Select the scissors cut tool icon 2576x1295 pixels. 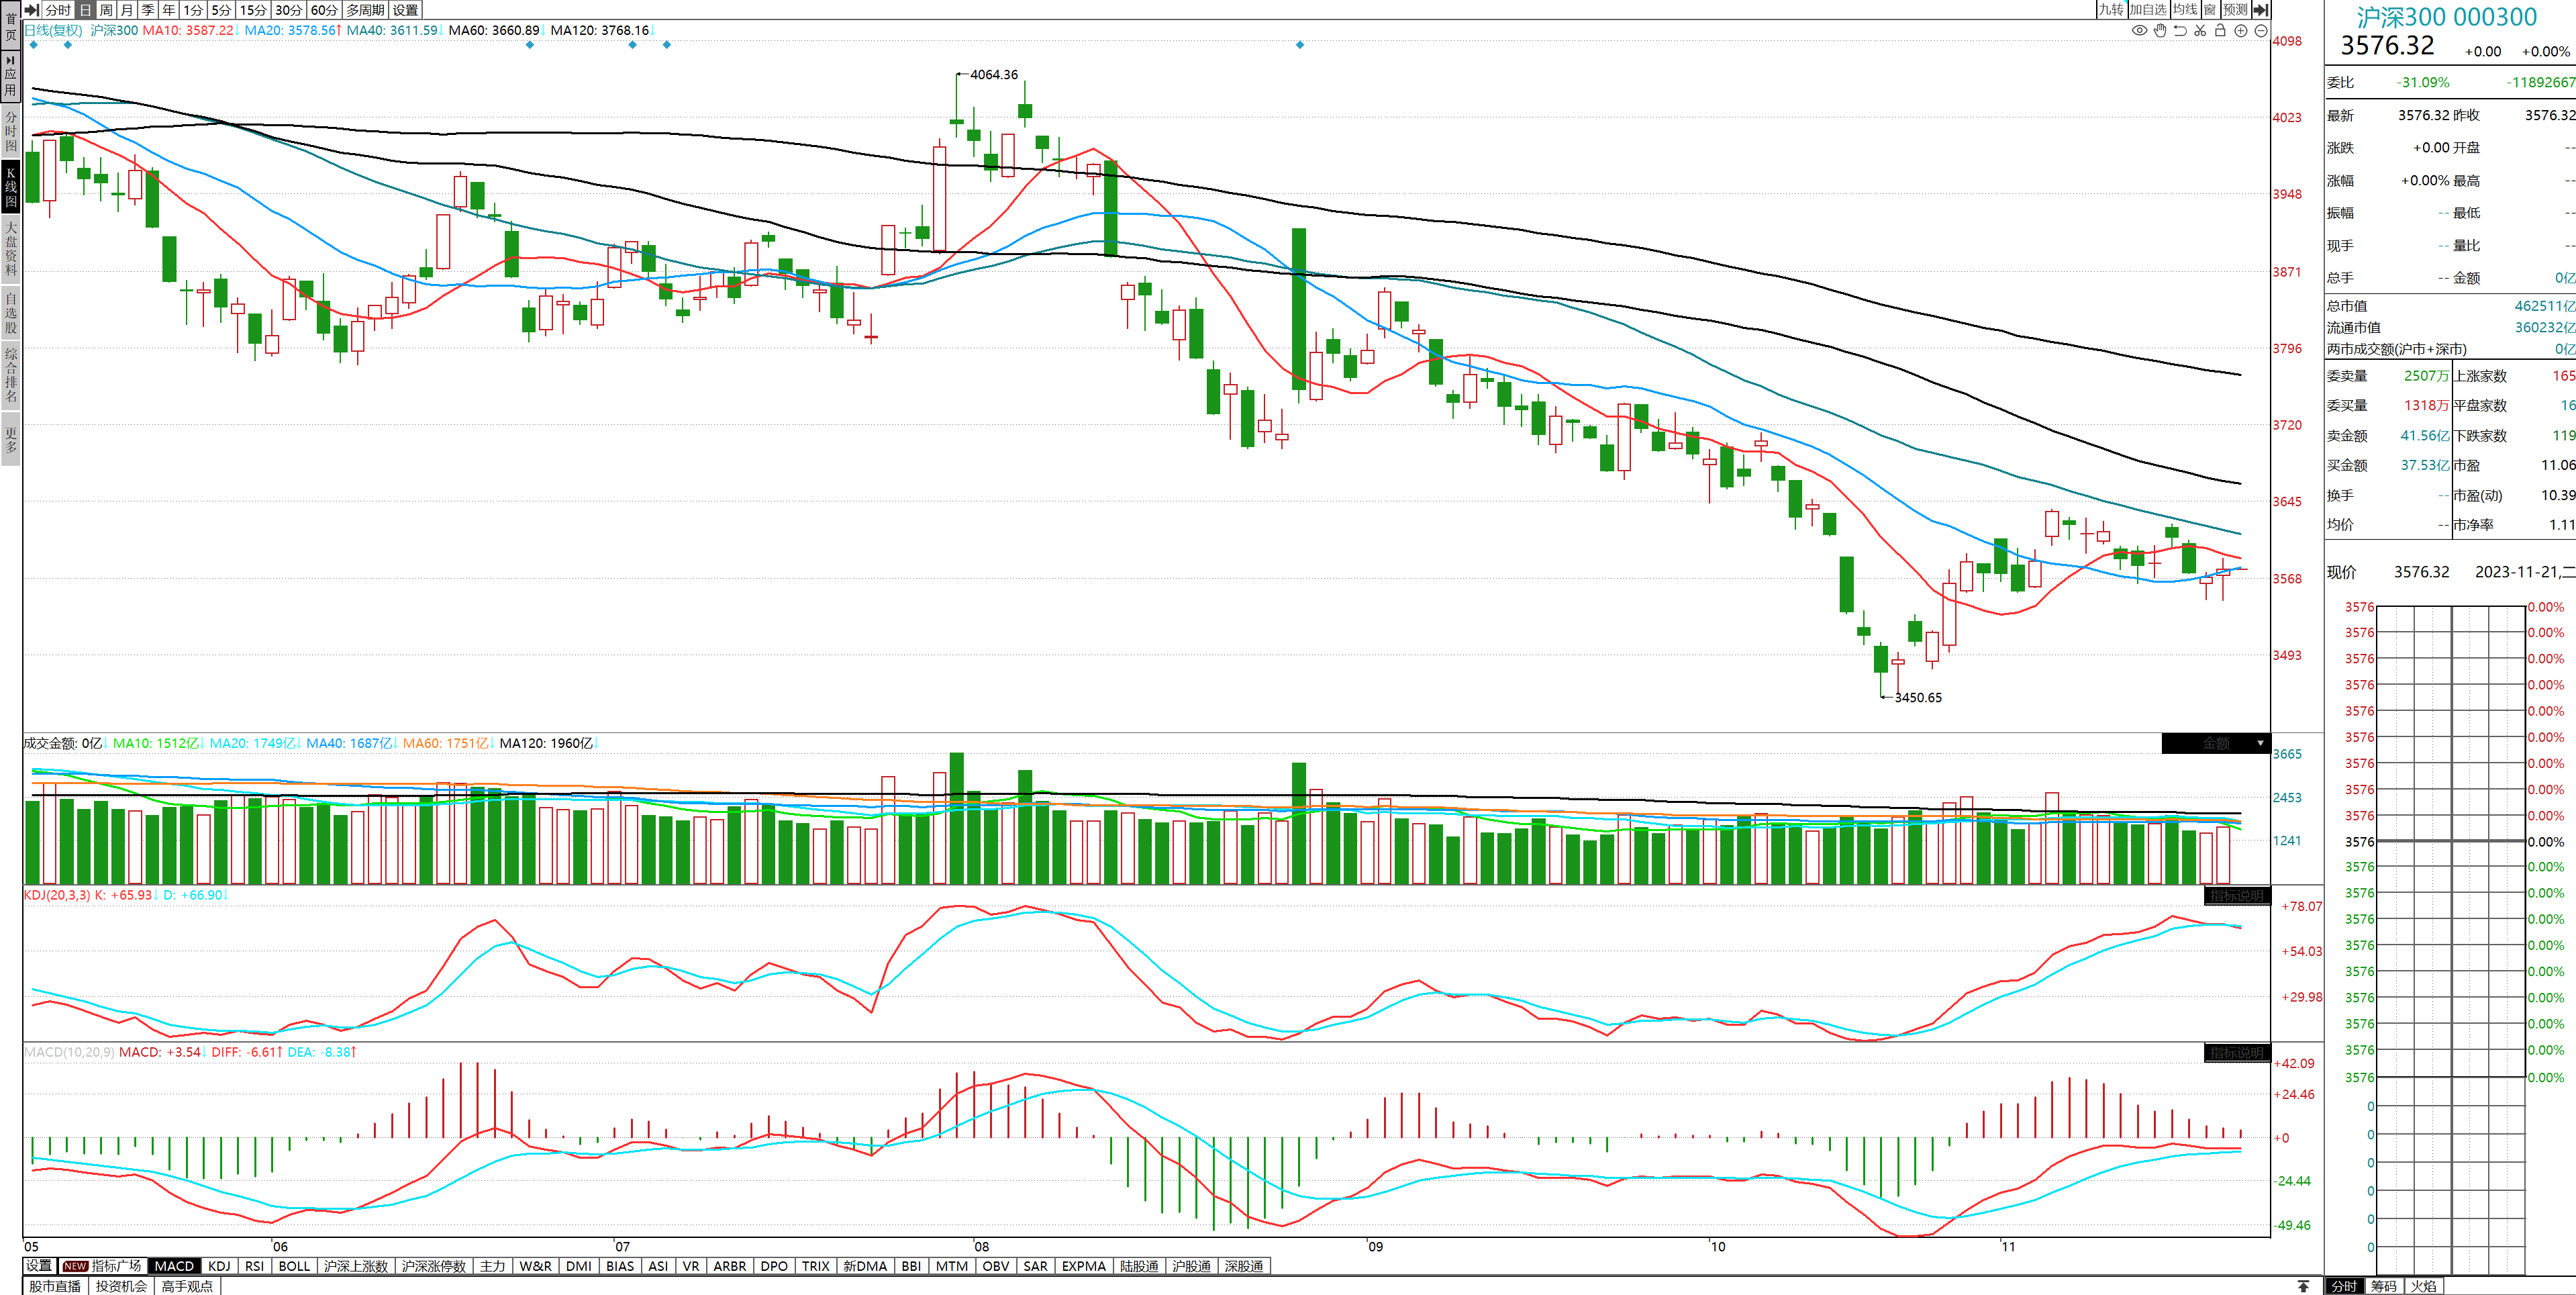click(x=2200, y=31)
